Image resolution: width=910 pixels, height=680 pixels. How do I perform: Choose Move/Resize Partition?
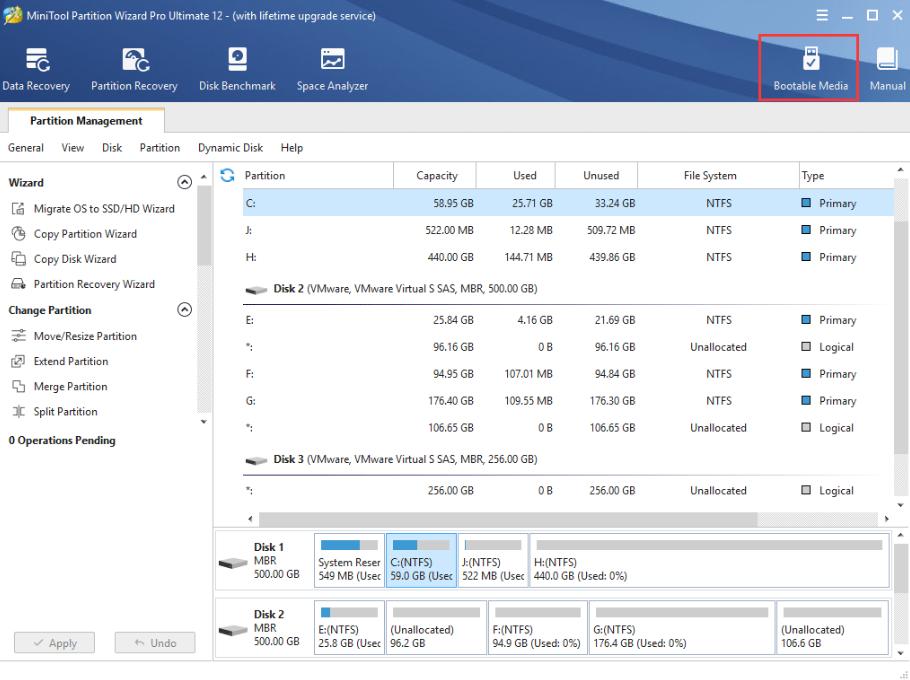tap(85, 336)
